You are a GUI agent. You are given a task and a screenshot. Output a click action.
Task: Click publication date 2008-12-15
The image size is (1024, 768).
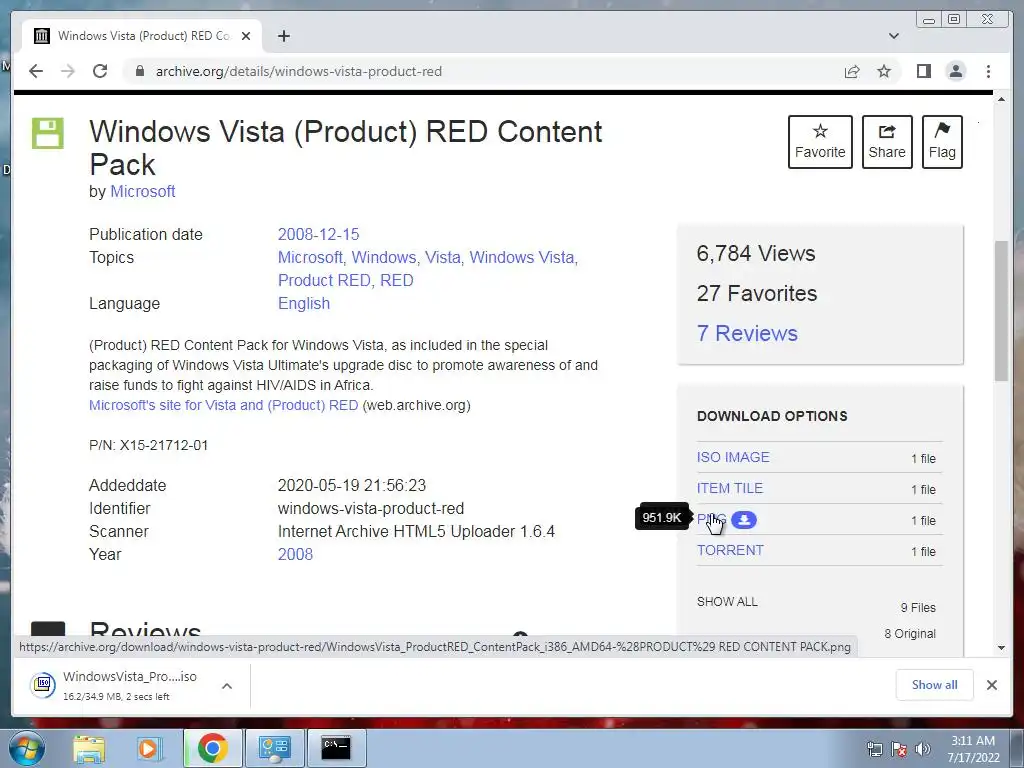coord(318,234)
